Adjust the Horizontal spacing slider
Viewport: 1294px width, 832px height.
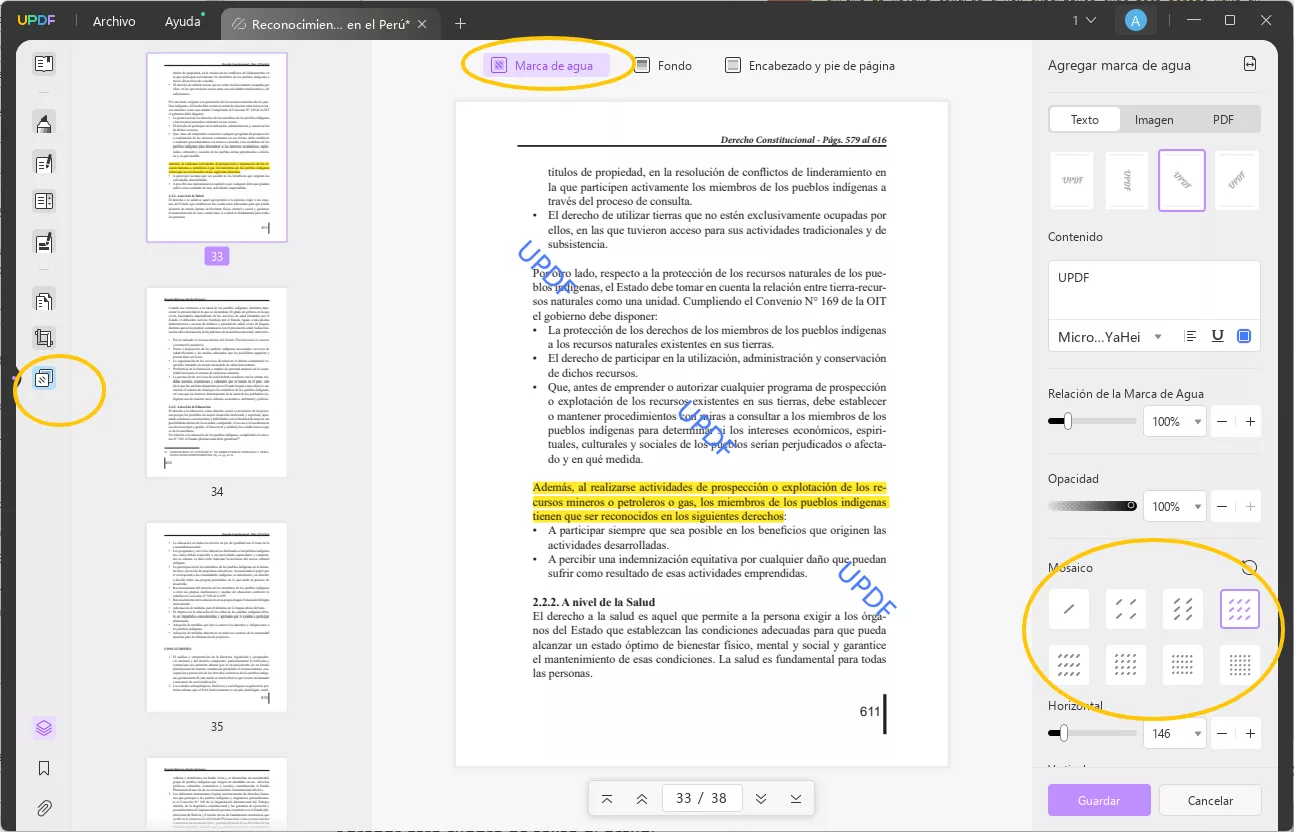(1092, 734)
